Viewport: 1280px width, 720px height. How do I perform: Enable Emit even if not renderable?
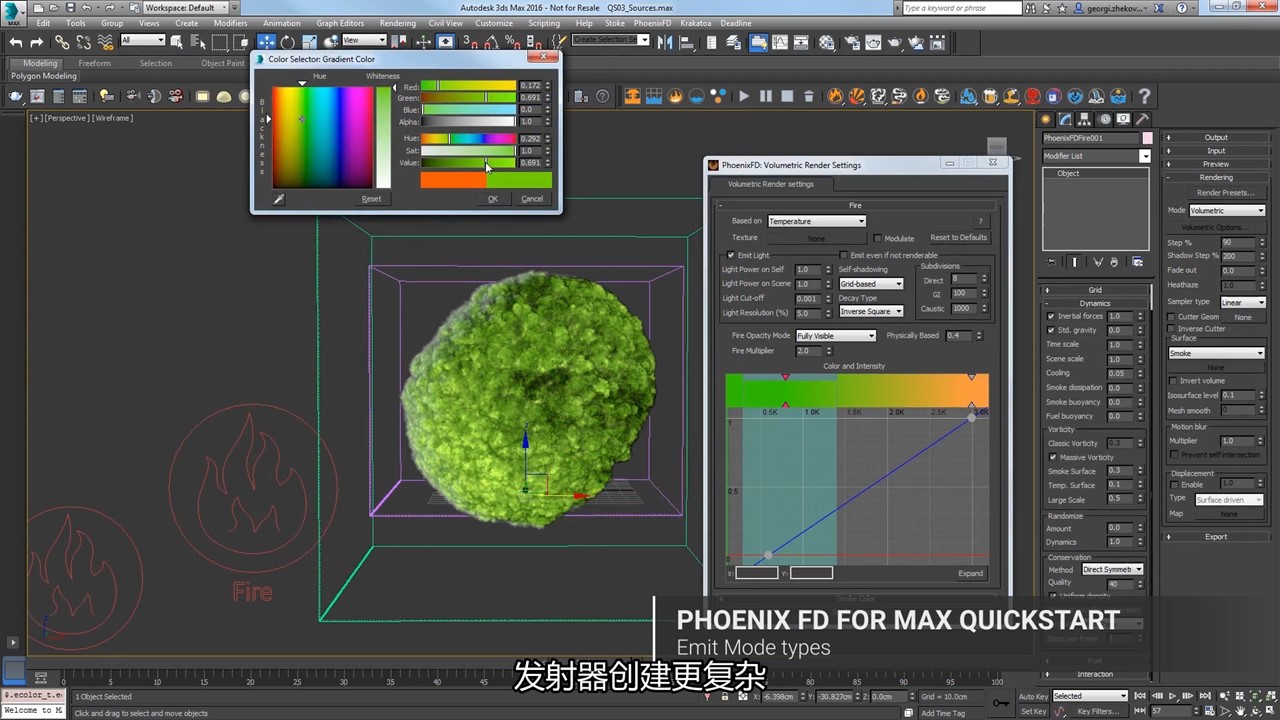pyautogui.click(x=843, y=255)
